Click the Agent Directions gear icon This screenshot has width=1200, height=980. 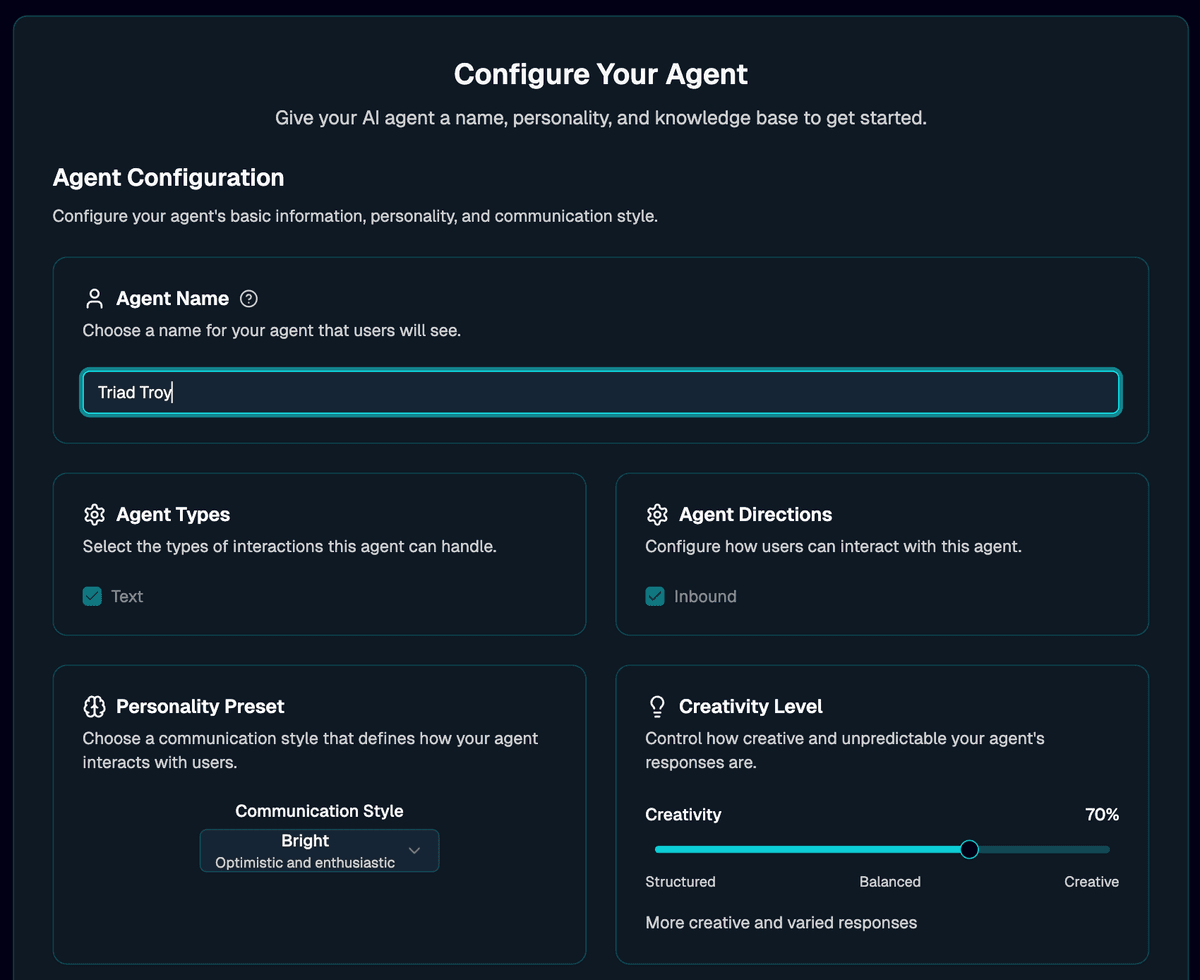[x=657, y=515]
